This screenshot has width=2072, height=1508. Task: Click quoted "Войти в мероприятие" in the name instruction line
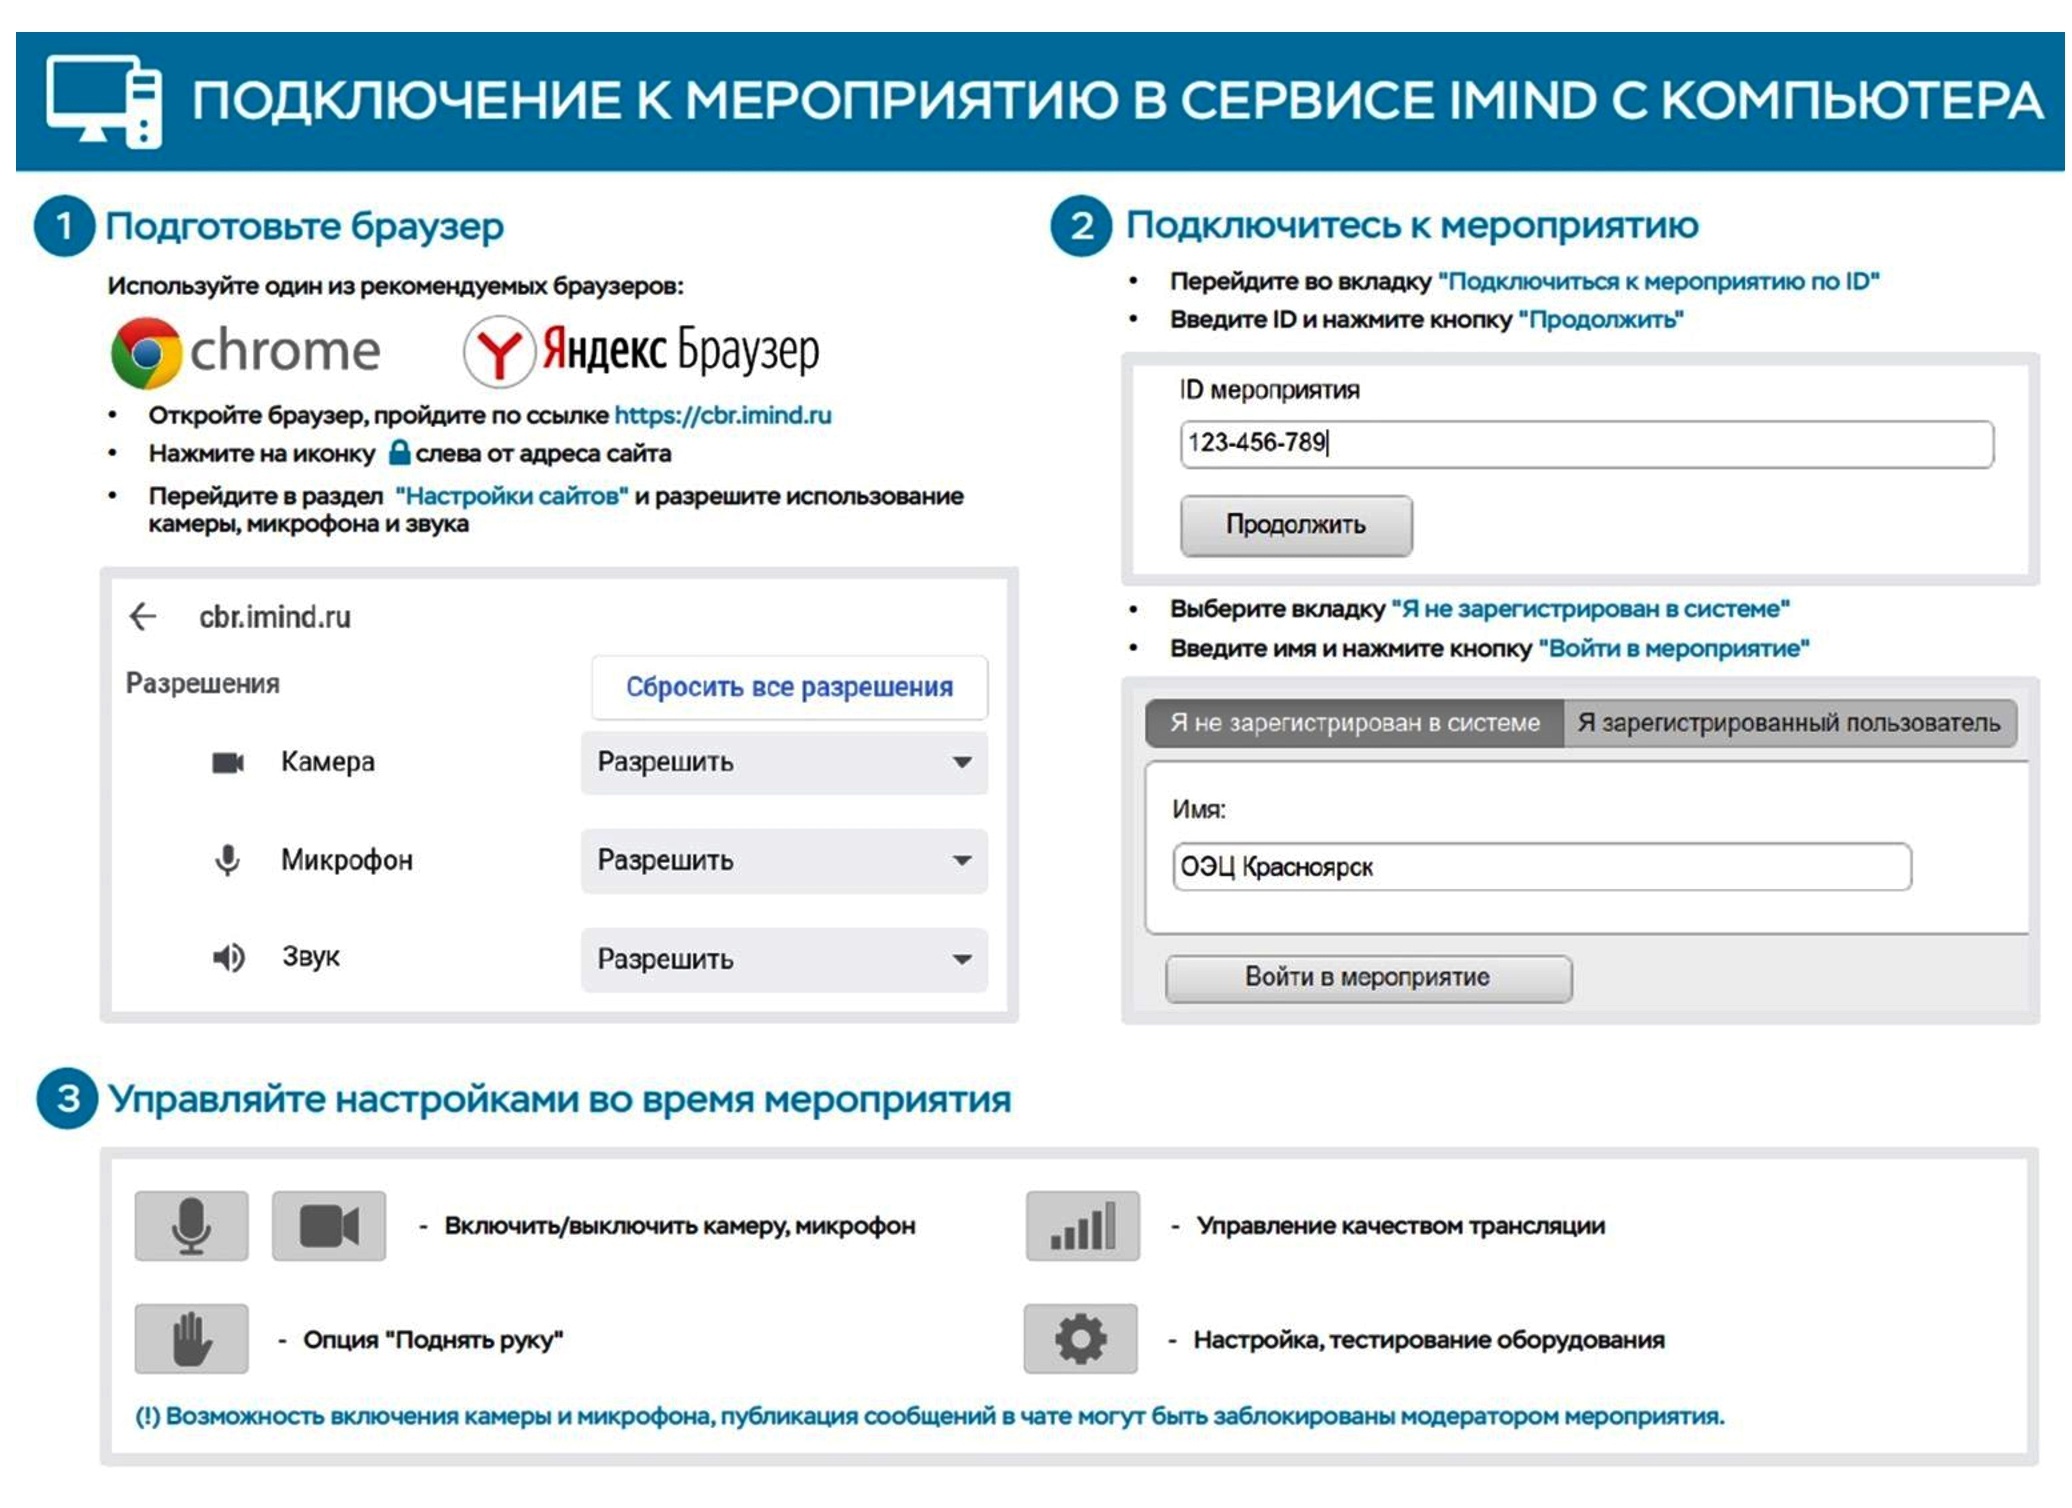(1674, 648)
